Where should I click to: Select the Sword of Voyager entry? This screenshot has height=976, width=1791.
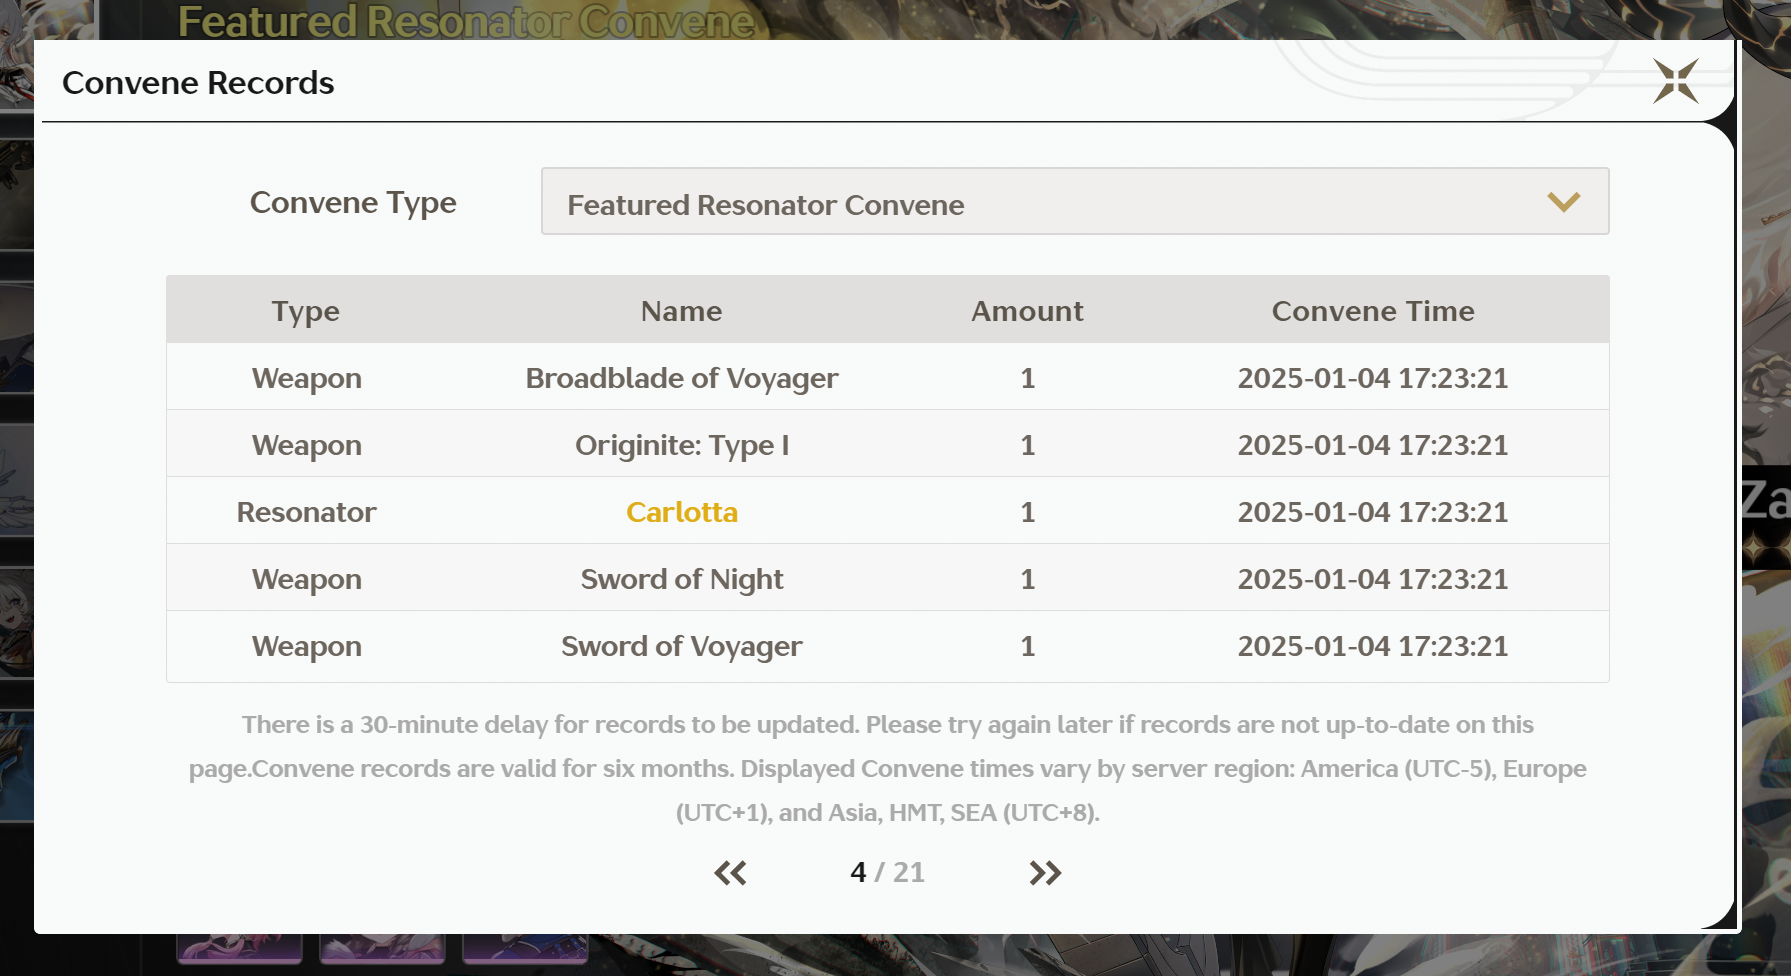click(682, 646)
